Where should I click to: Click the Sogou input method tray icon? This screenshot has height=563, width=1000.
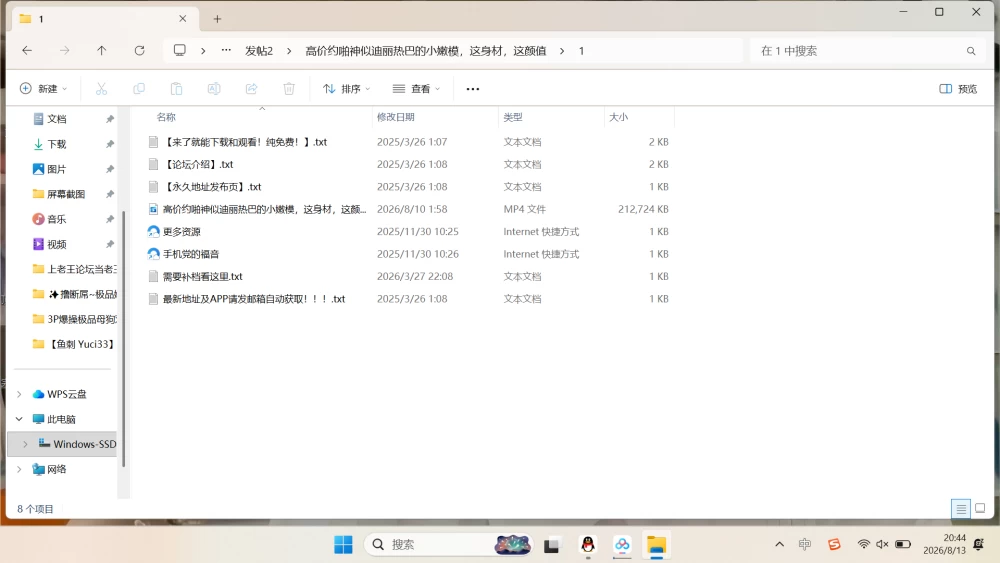click(834, 545)
